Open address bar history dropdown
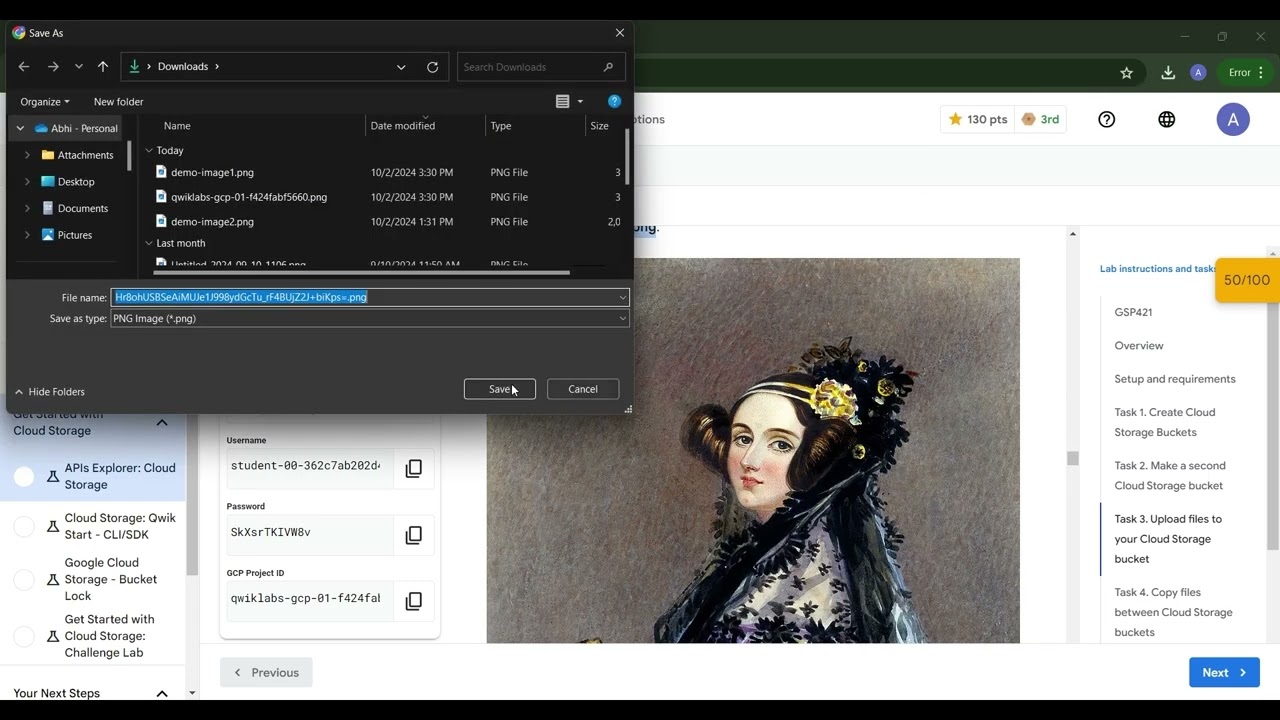 pos(401,67)
